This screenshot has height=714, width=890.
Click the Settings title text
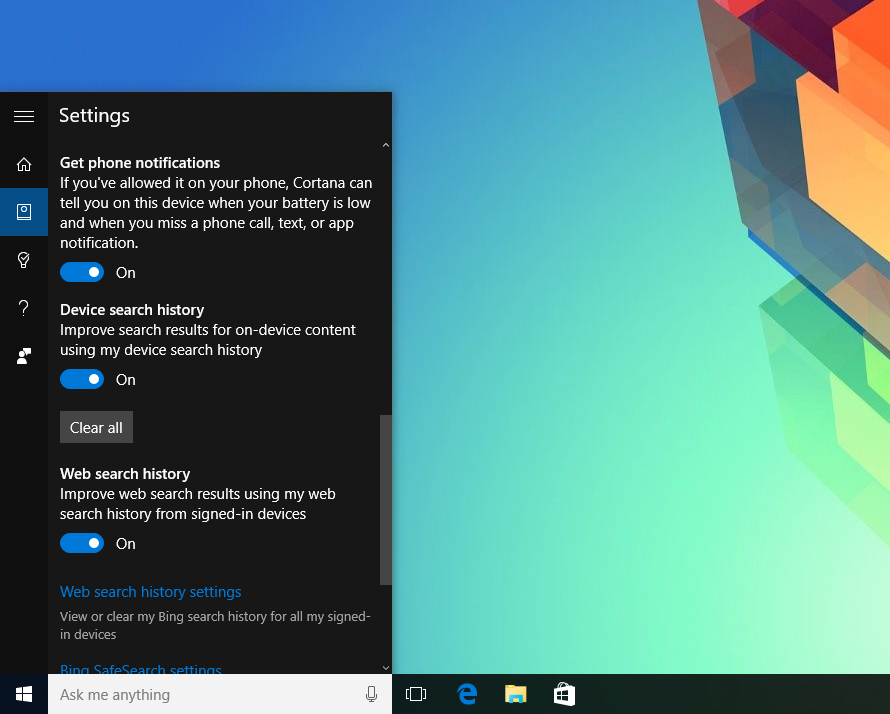click(94, 116)
